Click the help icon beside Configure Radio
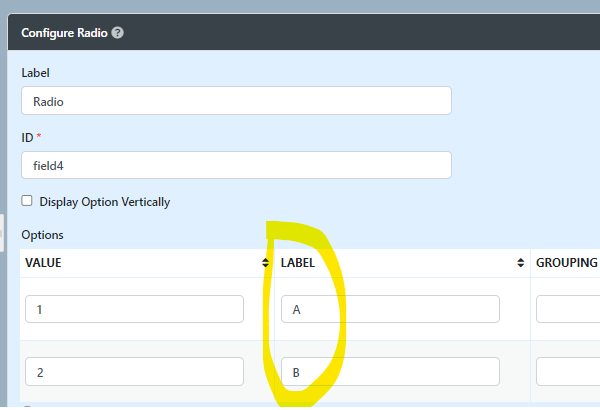 118,33
